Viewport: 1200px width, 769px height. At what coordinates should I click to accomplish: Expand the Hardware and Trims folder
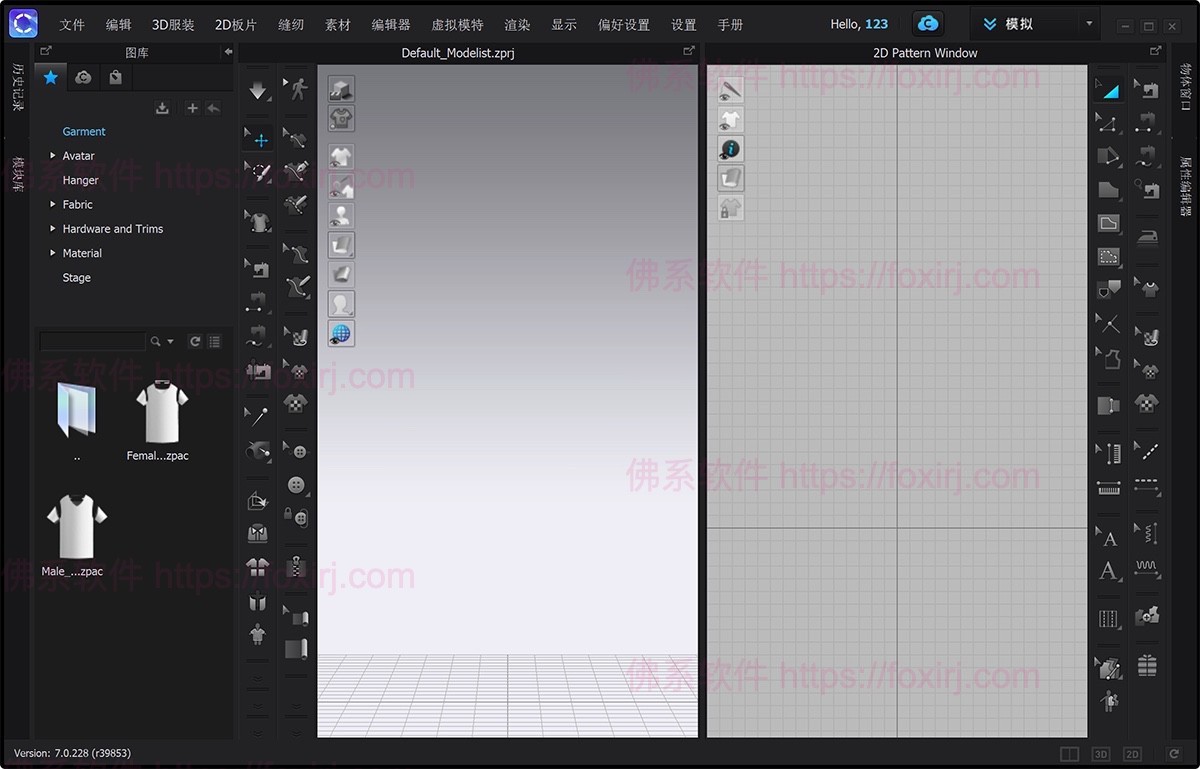tap(53, 229)
